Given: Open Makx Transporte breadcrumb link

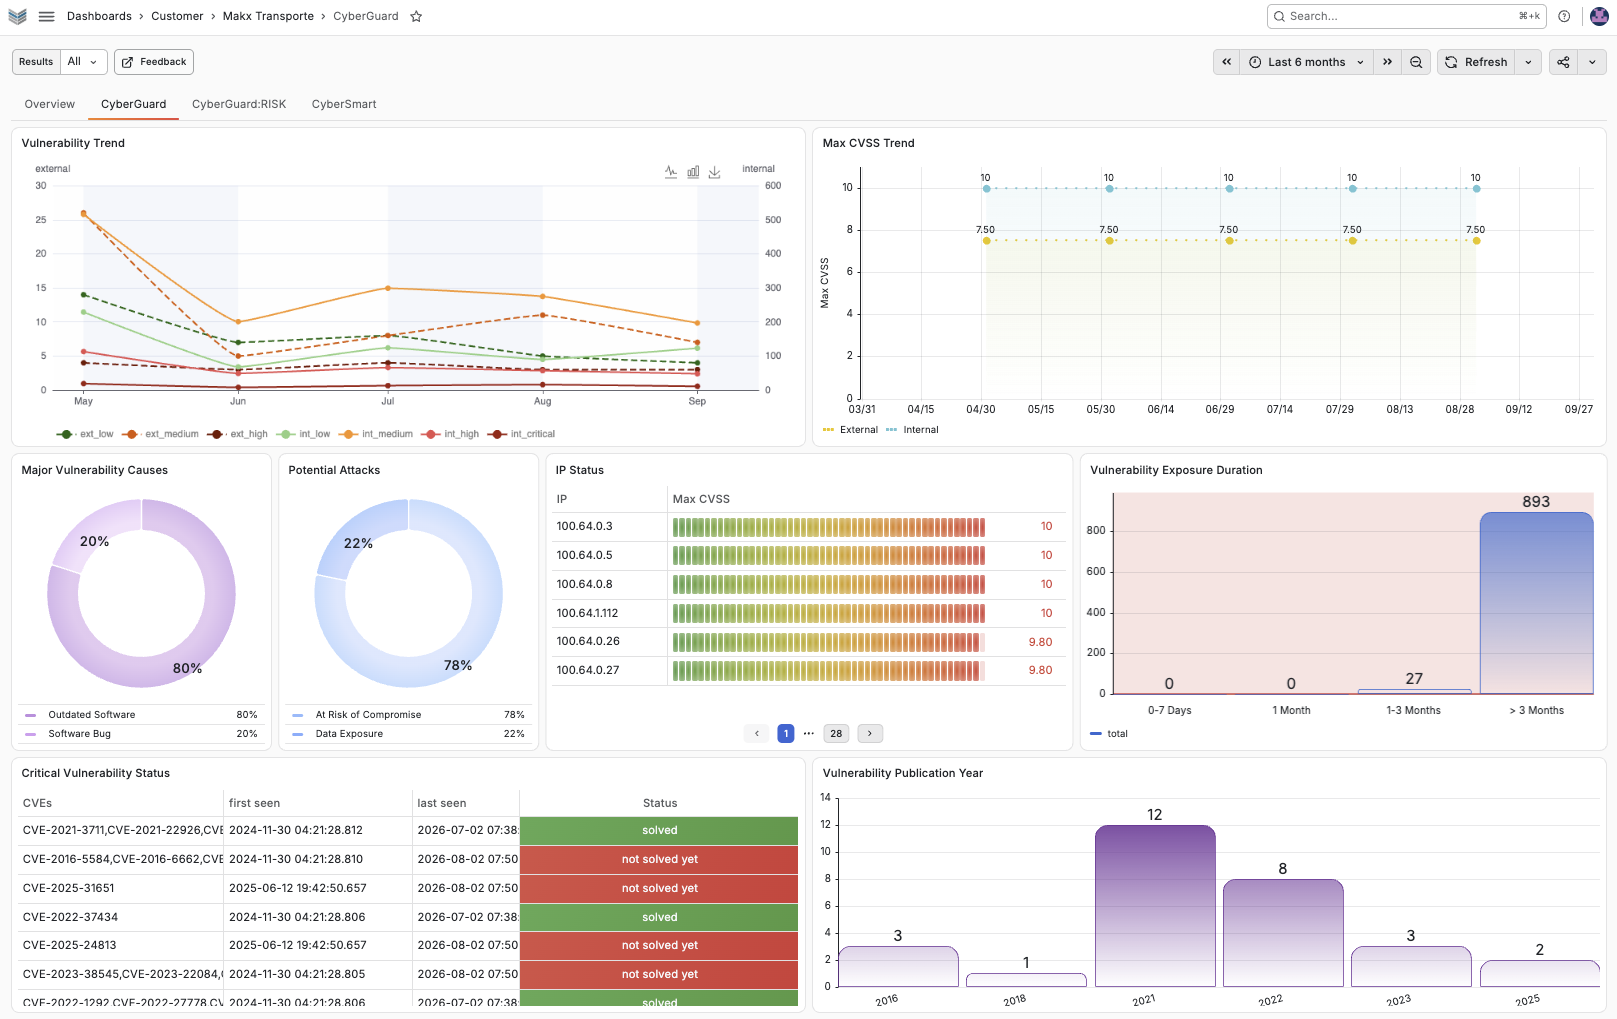Looking at the screenshot, I should click(x=268, y=16).
